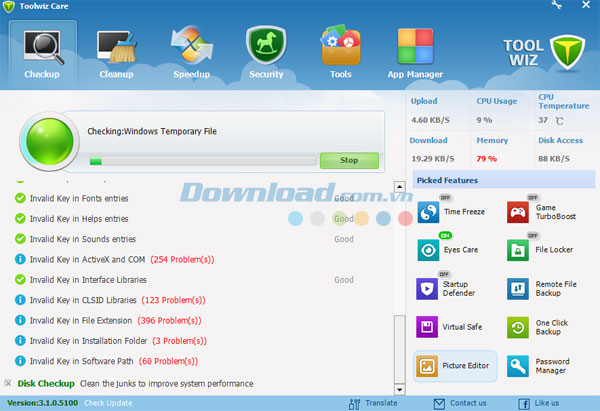The height and width of the screenshot is (411, 600).
Task: Click the checkup progress bar
Action: (x=203, y=161)
